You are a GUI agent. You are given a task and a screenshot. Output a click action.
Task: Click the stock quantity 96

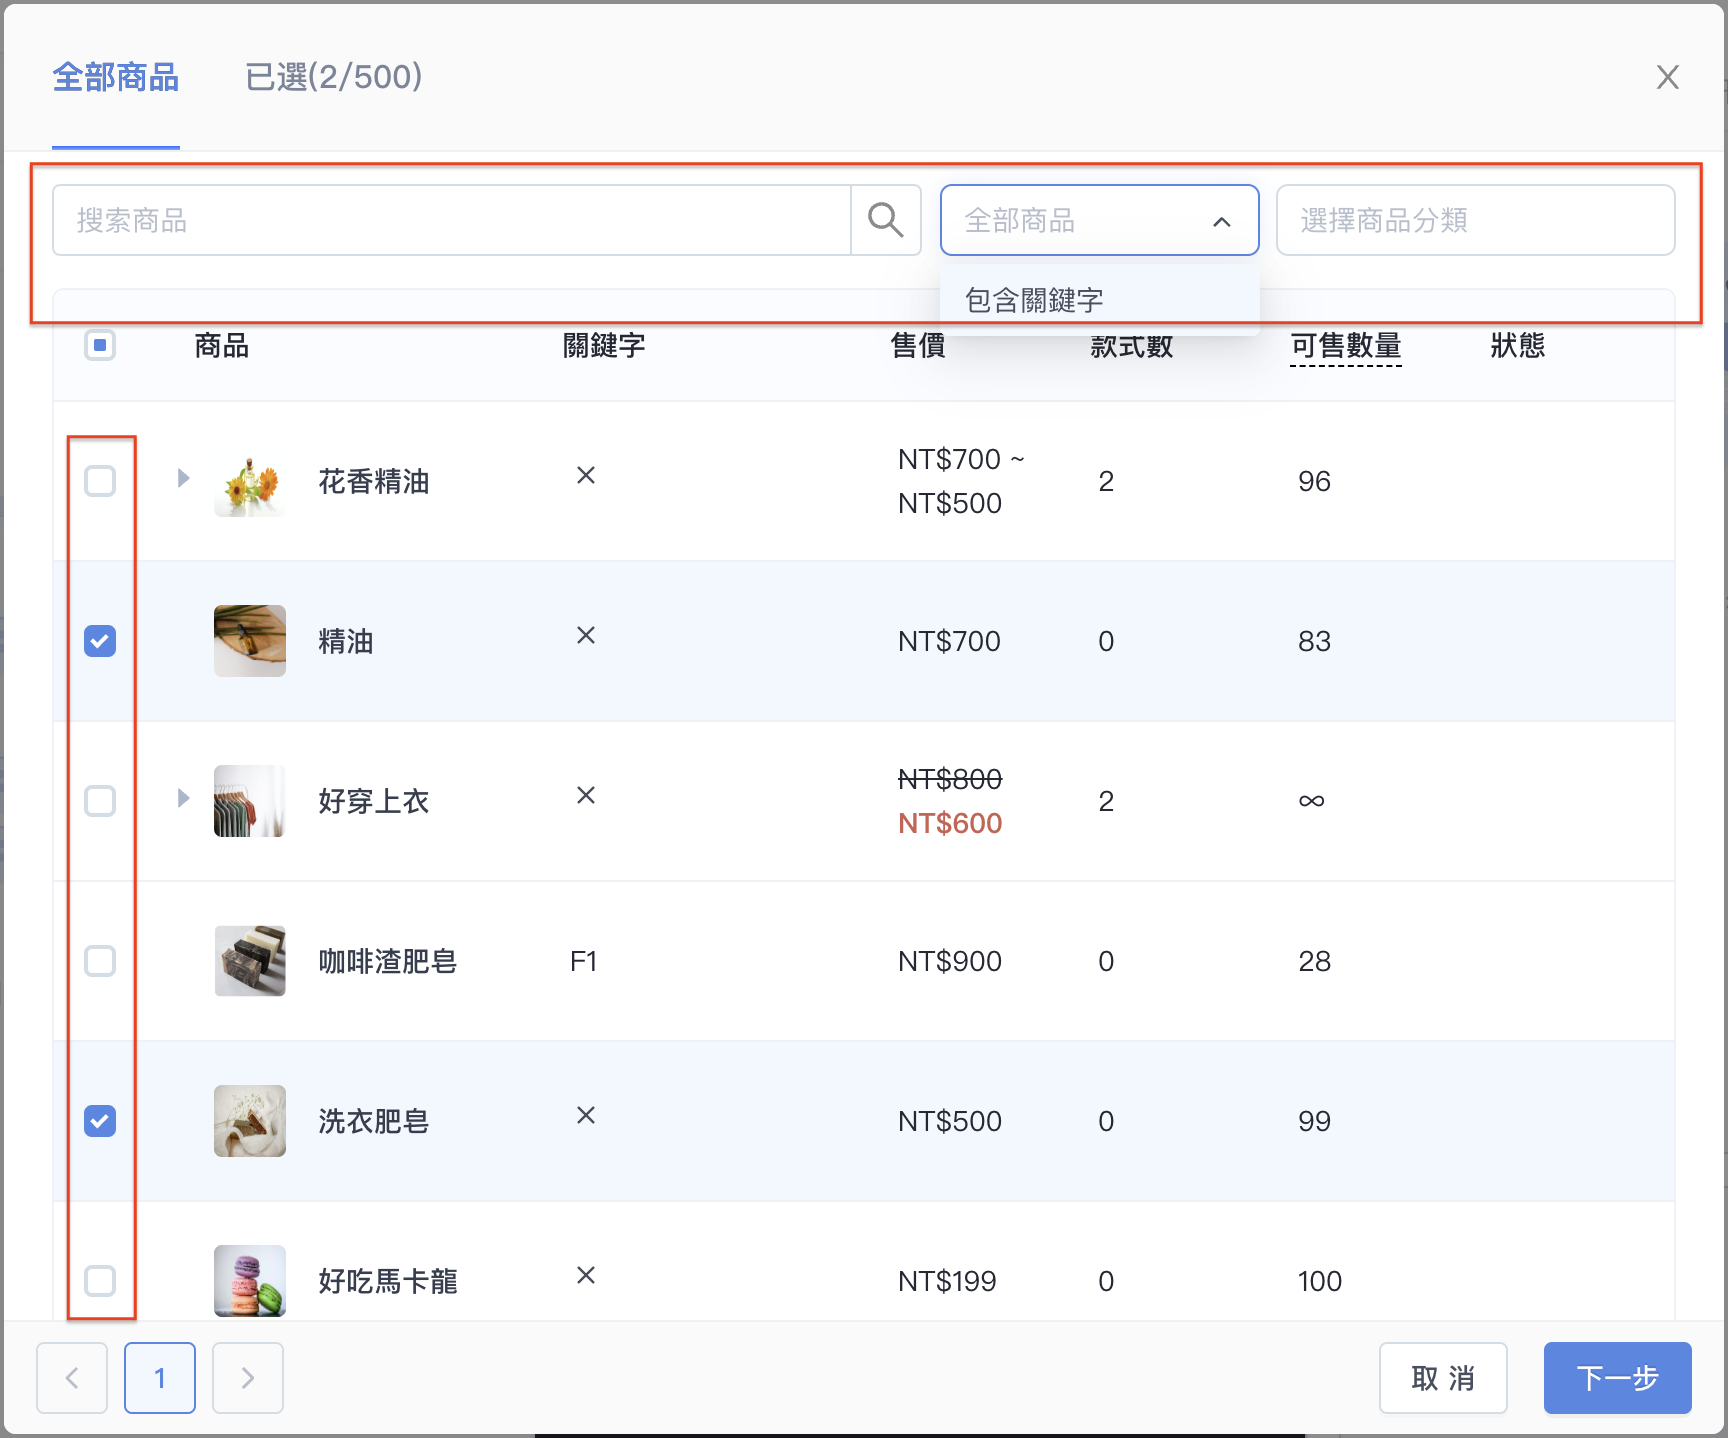(1314, 481)
